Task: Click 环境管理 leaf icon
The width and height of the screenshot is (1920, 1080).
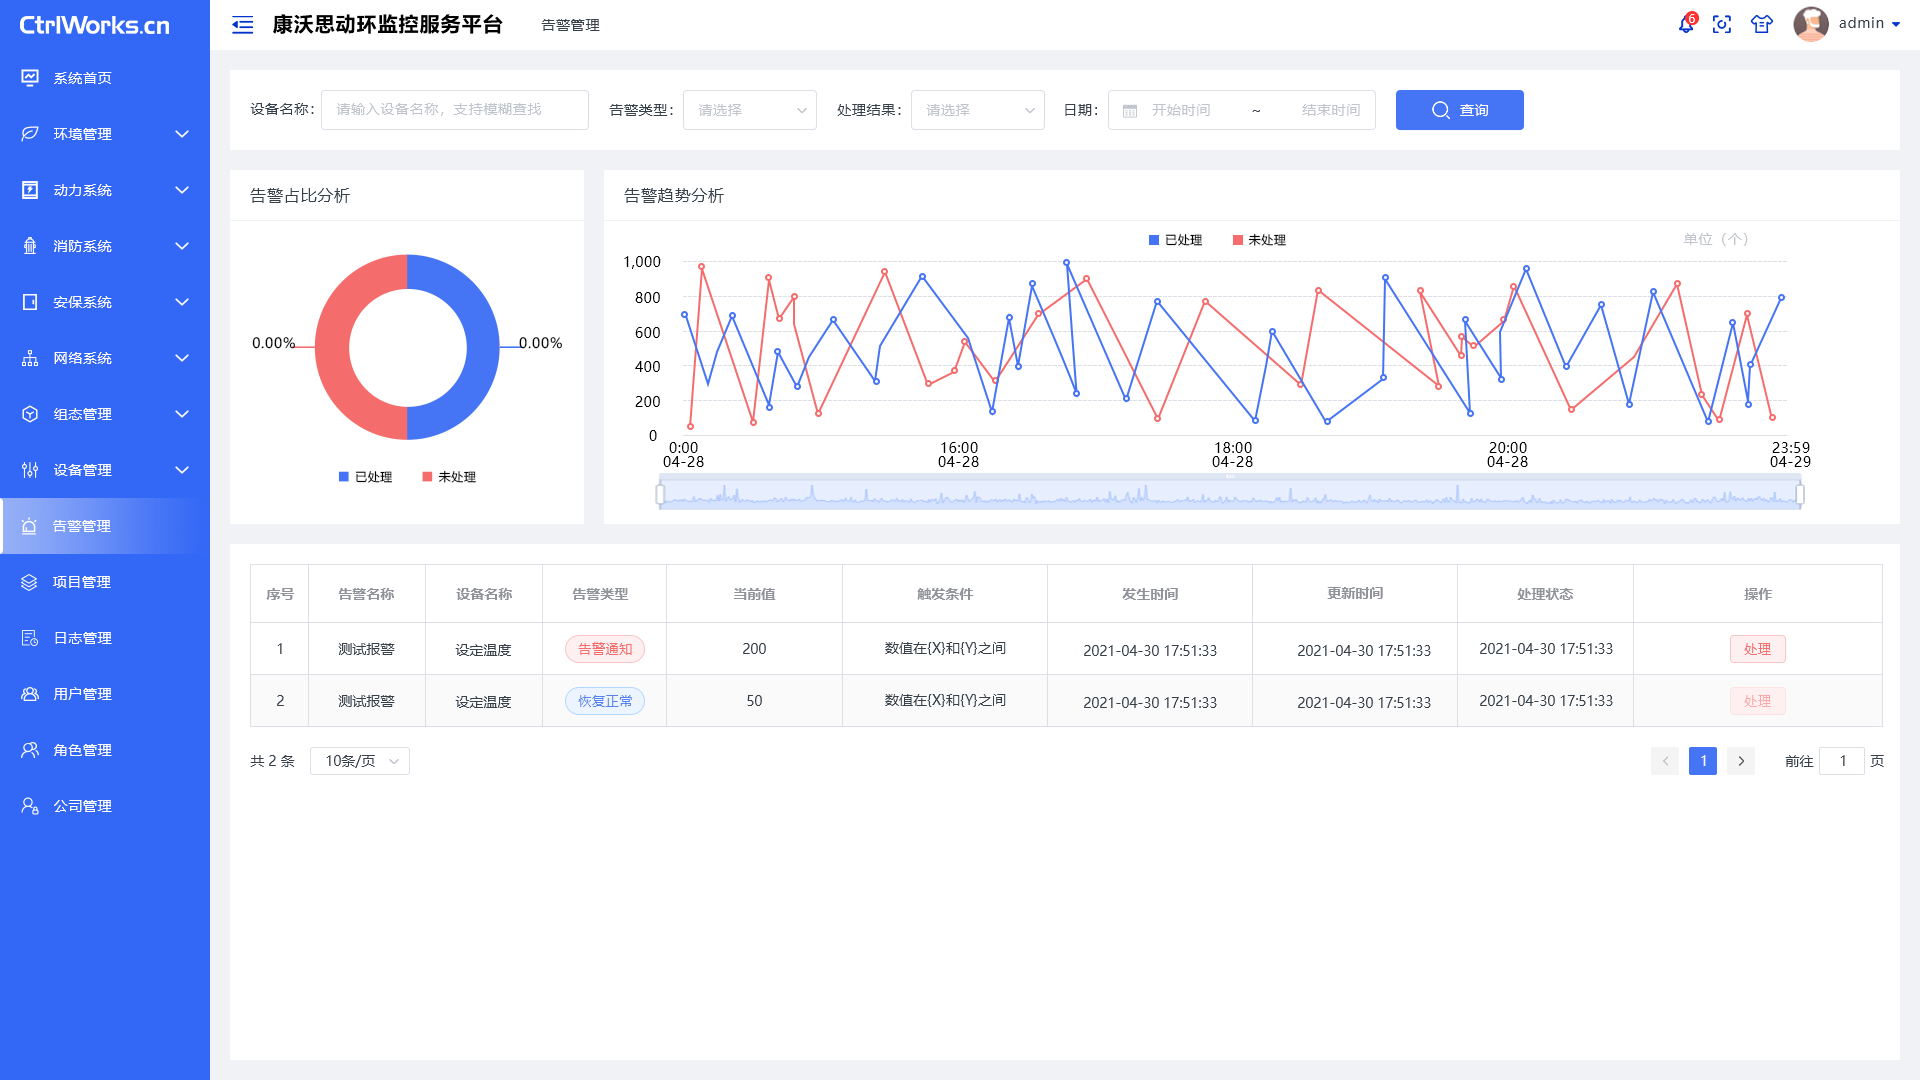Action: pos(30,134)
